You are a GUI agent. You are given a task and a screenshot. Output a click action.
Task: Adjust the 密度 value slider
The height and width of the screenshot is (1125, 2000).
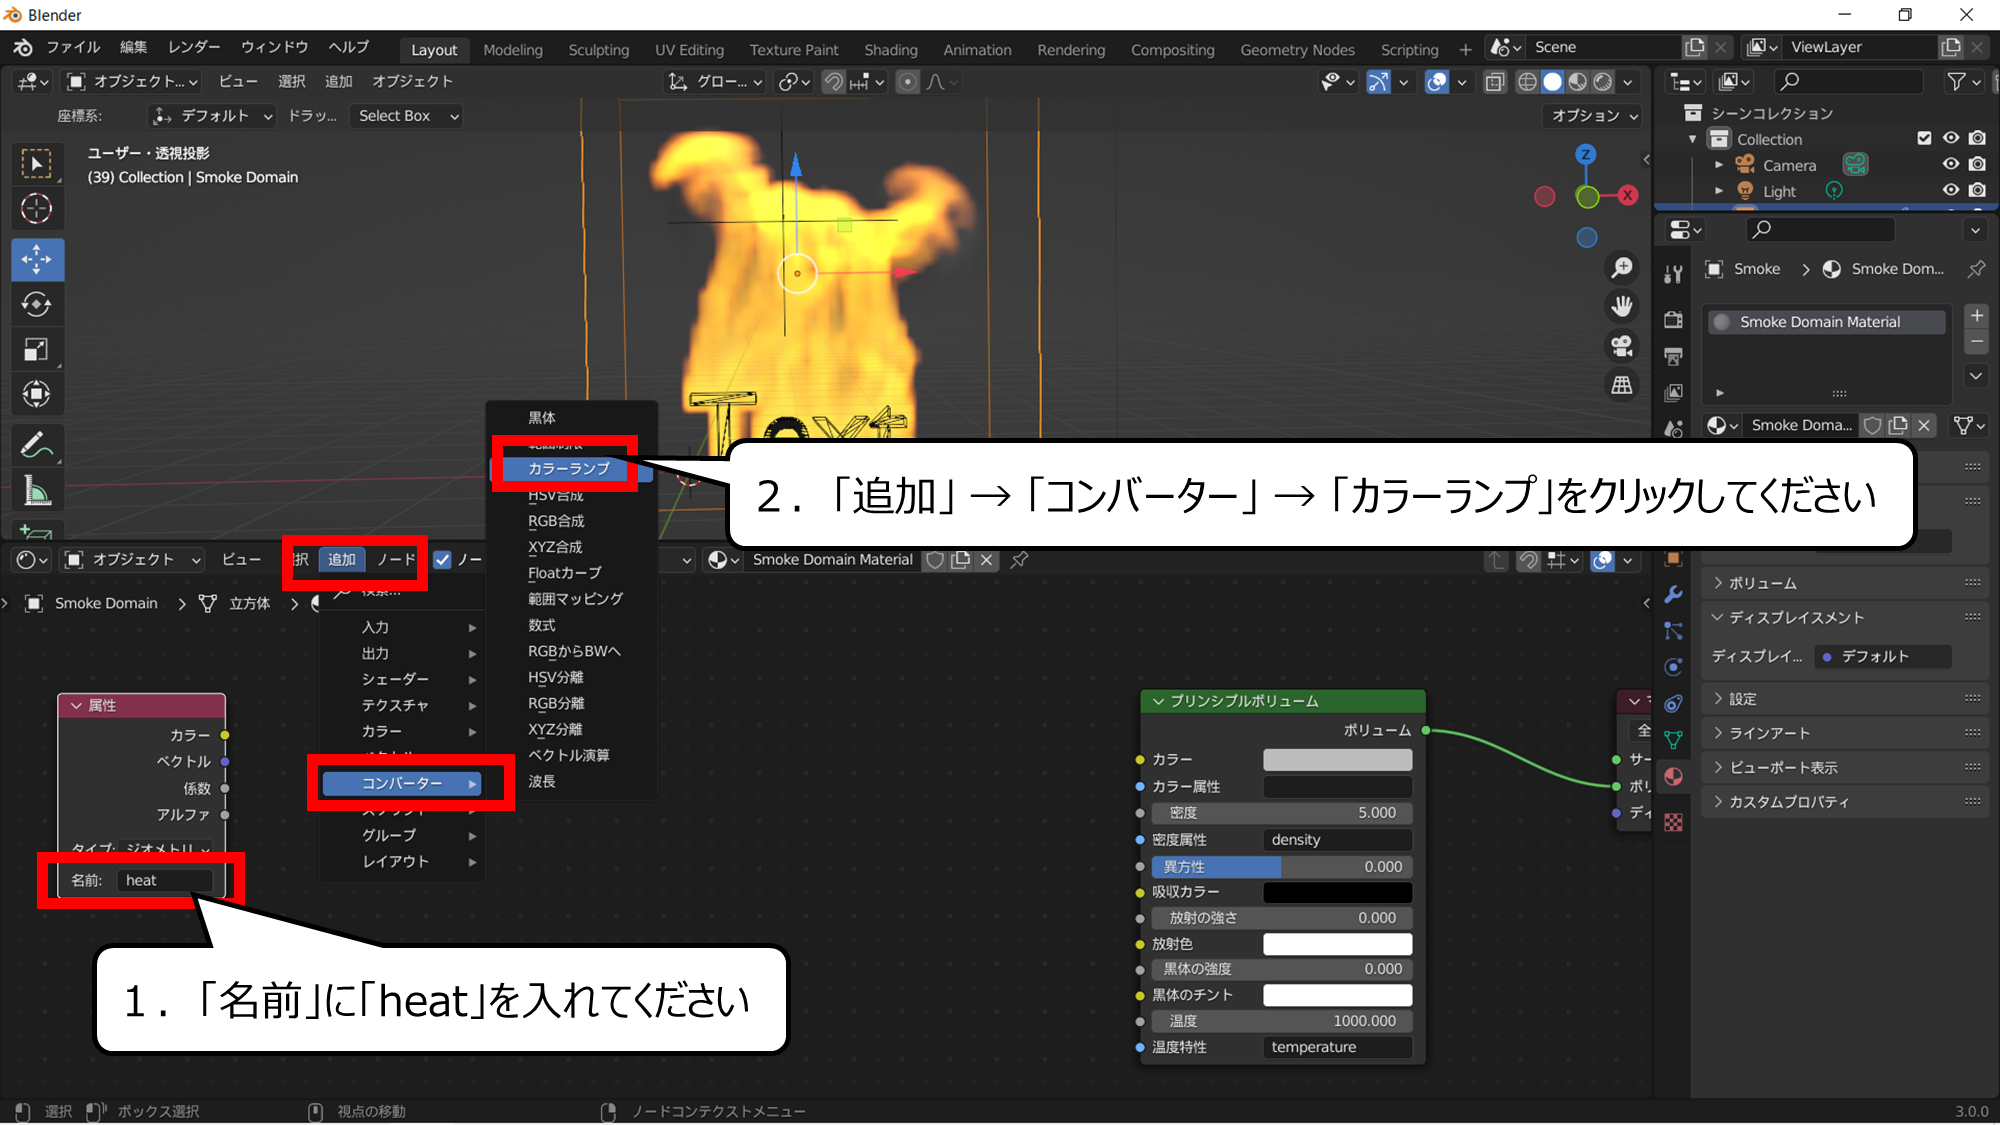(x=1282, y=813)
